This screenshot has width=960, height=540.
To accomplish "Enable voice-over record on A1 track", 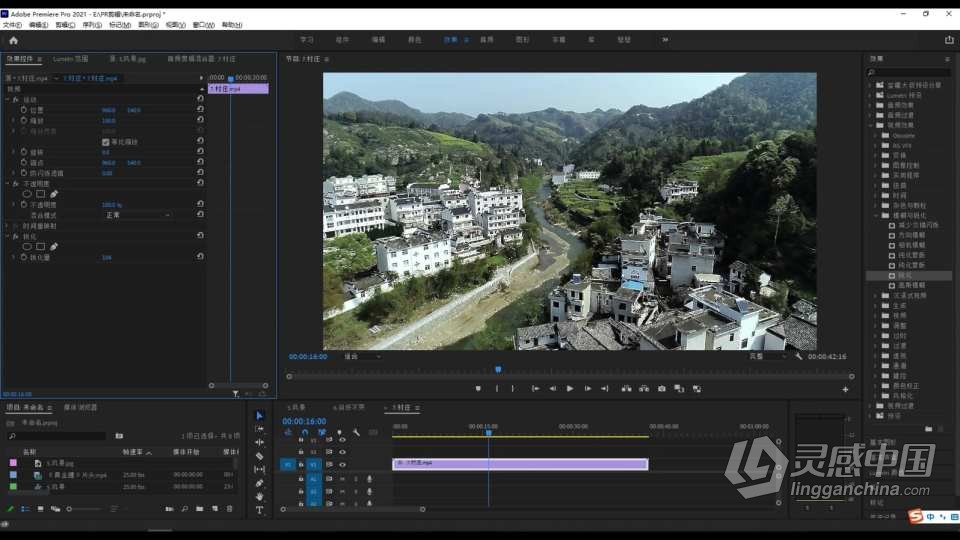I will coord(369,479).
